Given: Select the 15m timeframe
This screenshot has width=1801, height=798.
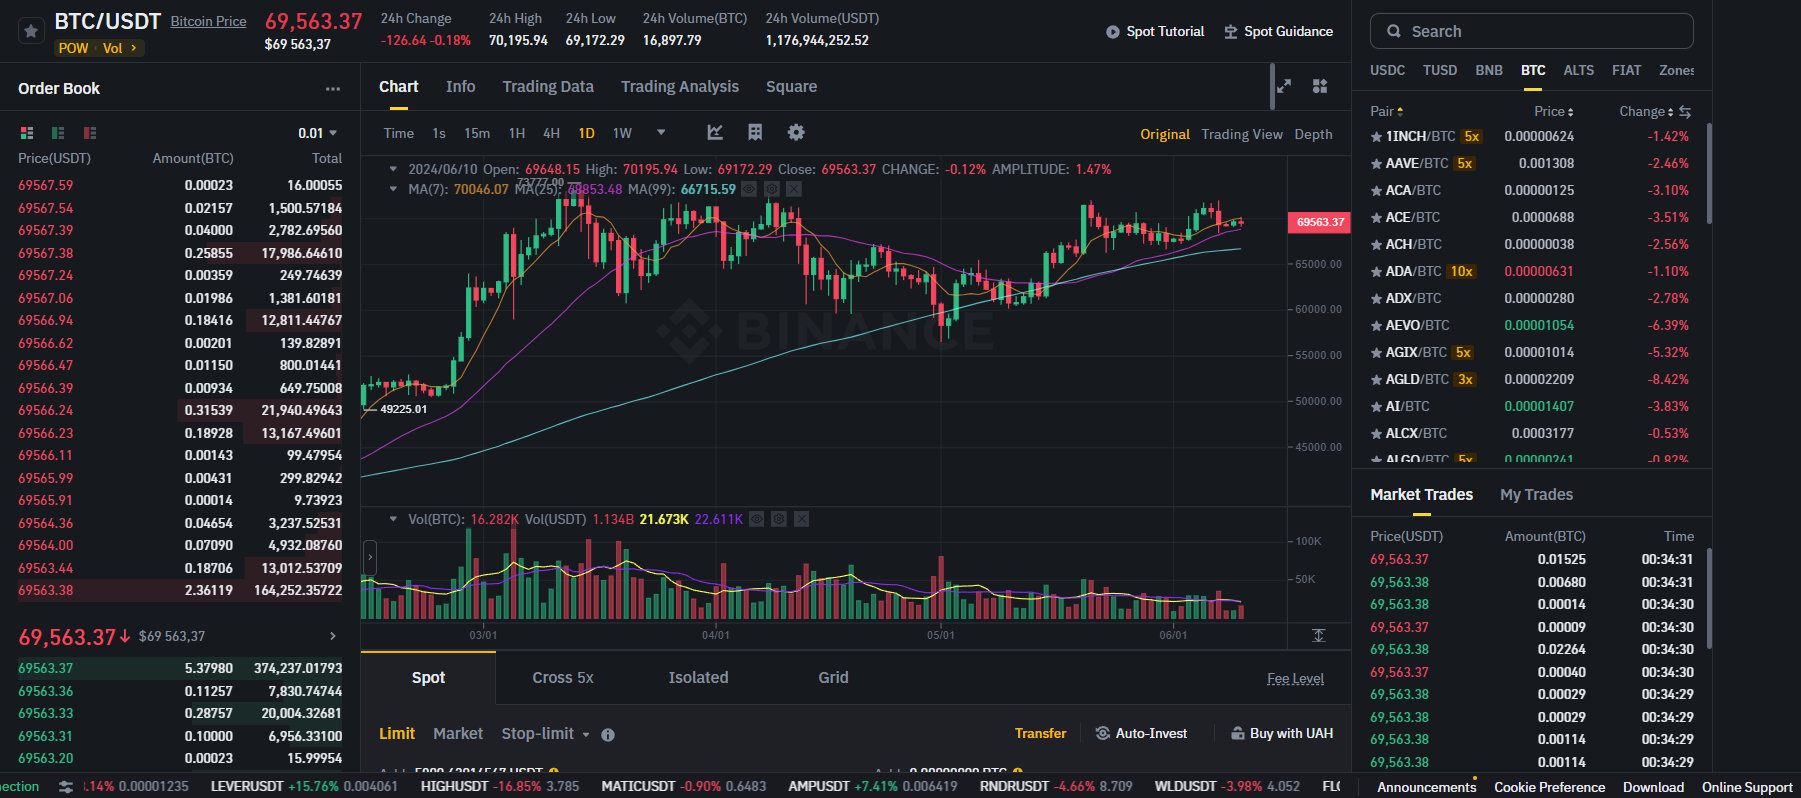Looking at the screenshot, I should click(x=477, y=133).
